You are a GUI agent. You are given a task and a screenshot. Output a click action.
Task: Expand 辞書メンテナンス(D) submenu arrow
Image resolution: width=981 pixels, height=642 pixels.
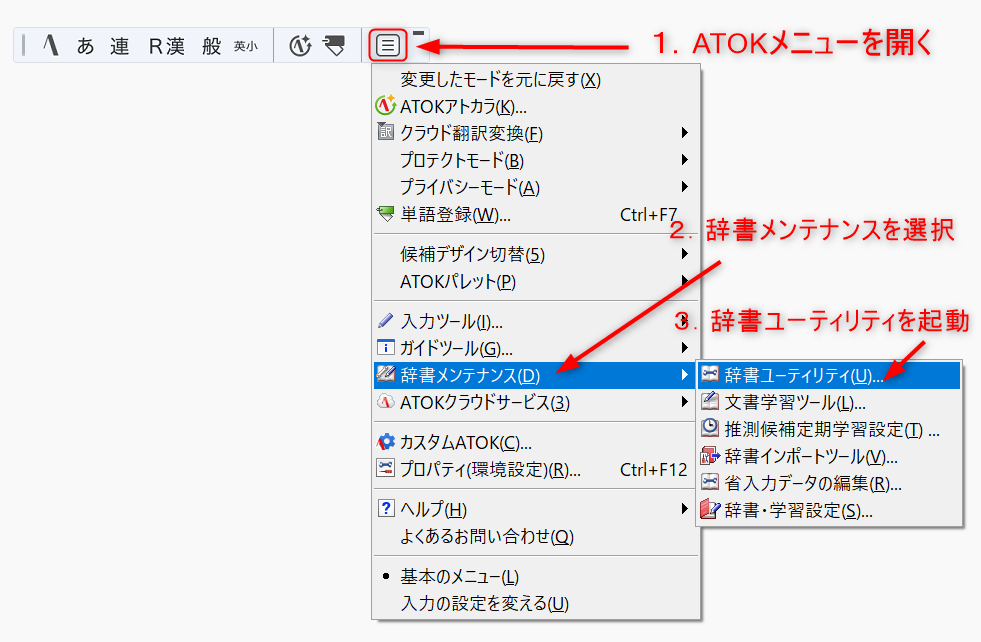684,375
